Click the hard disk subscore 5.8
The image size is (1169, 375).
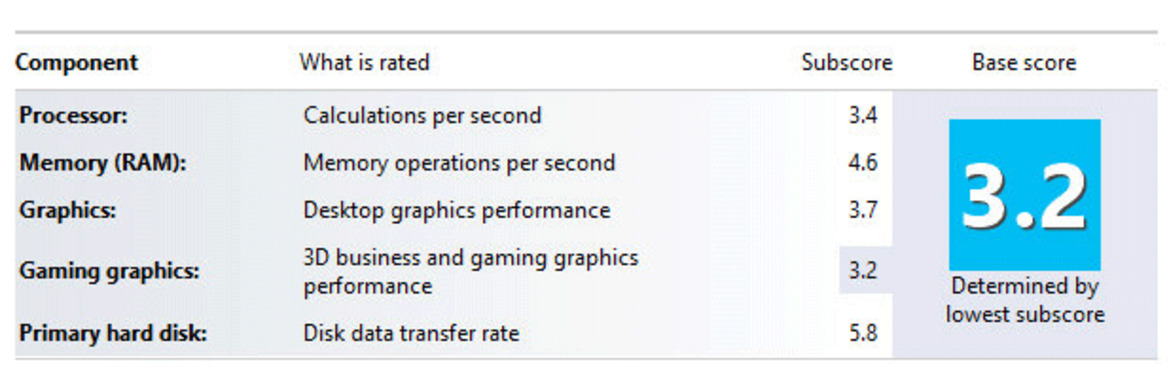point(863,333)
